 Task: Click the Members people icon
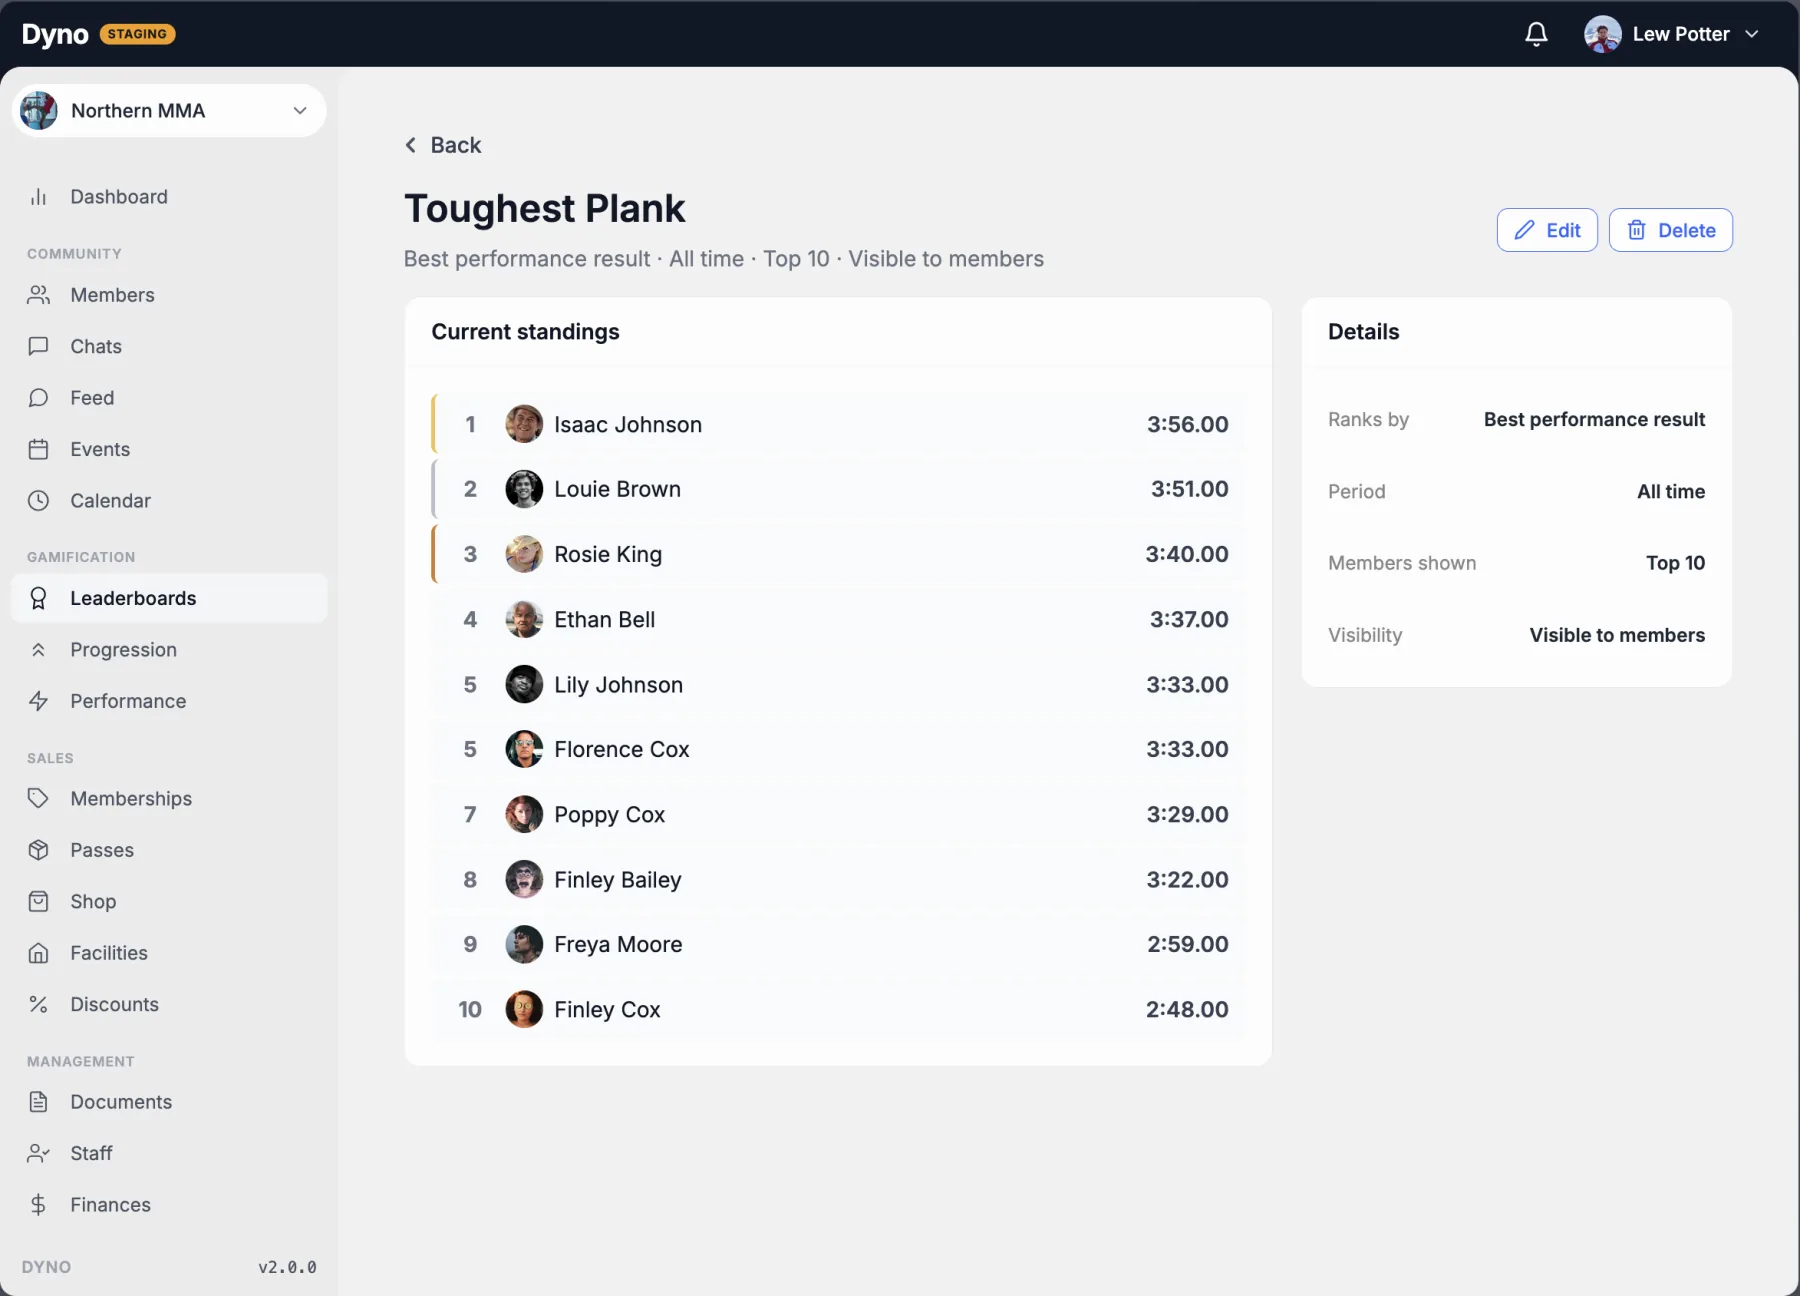(x=38, y=295)
